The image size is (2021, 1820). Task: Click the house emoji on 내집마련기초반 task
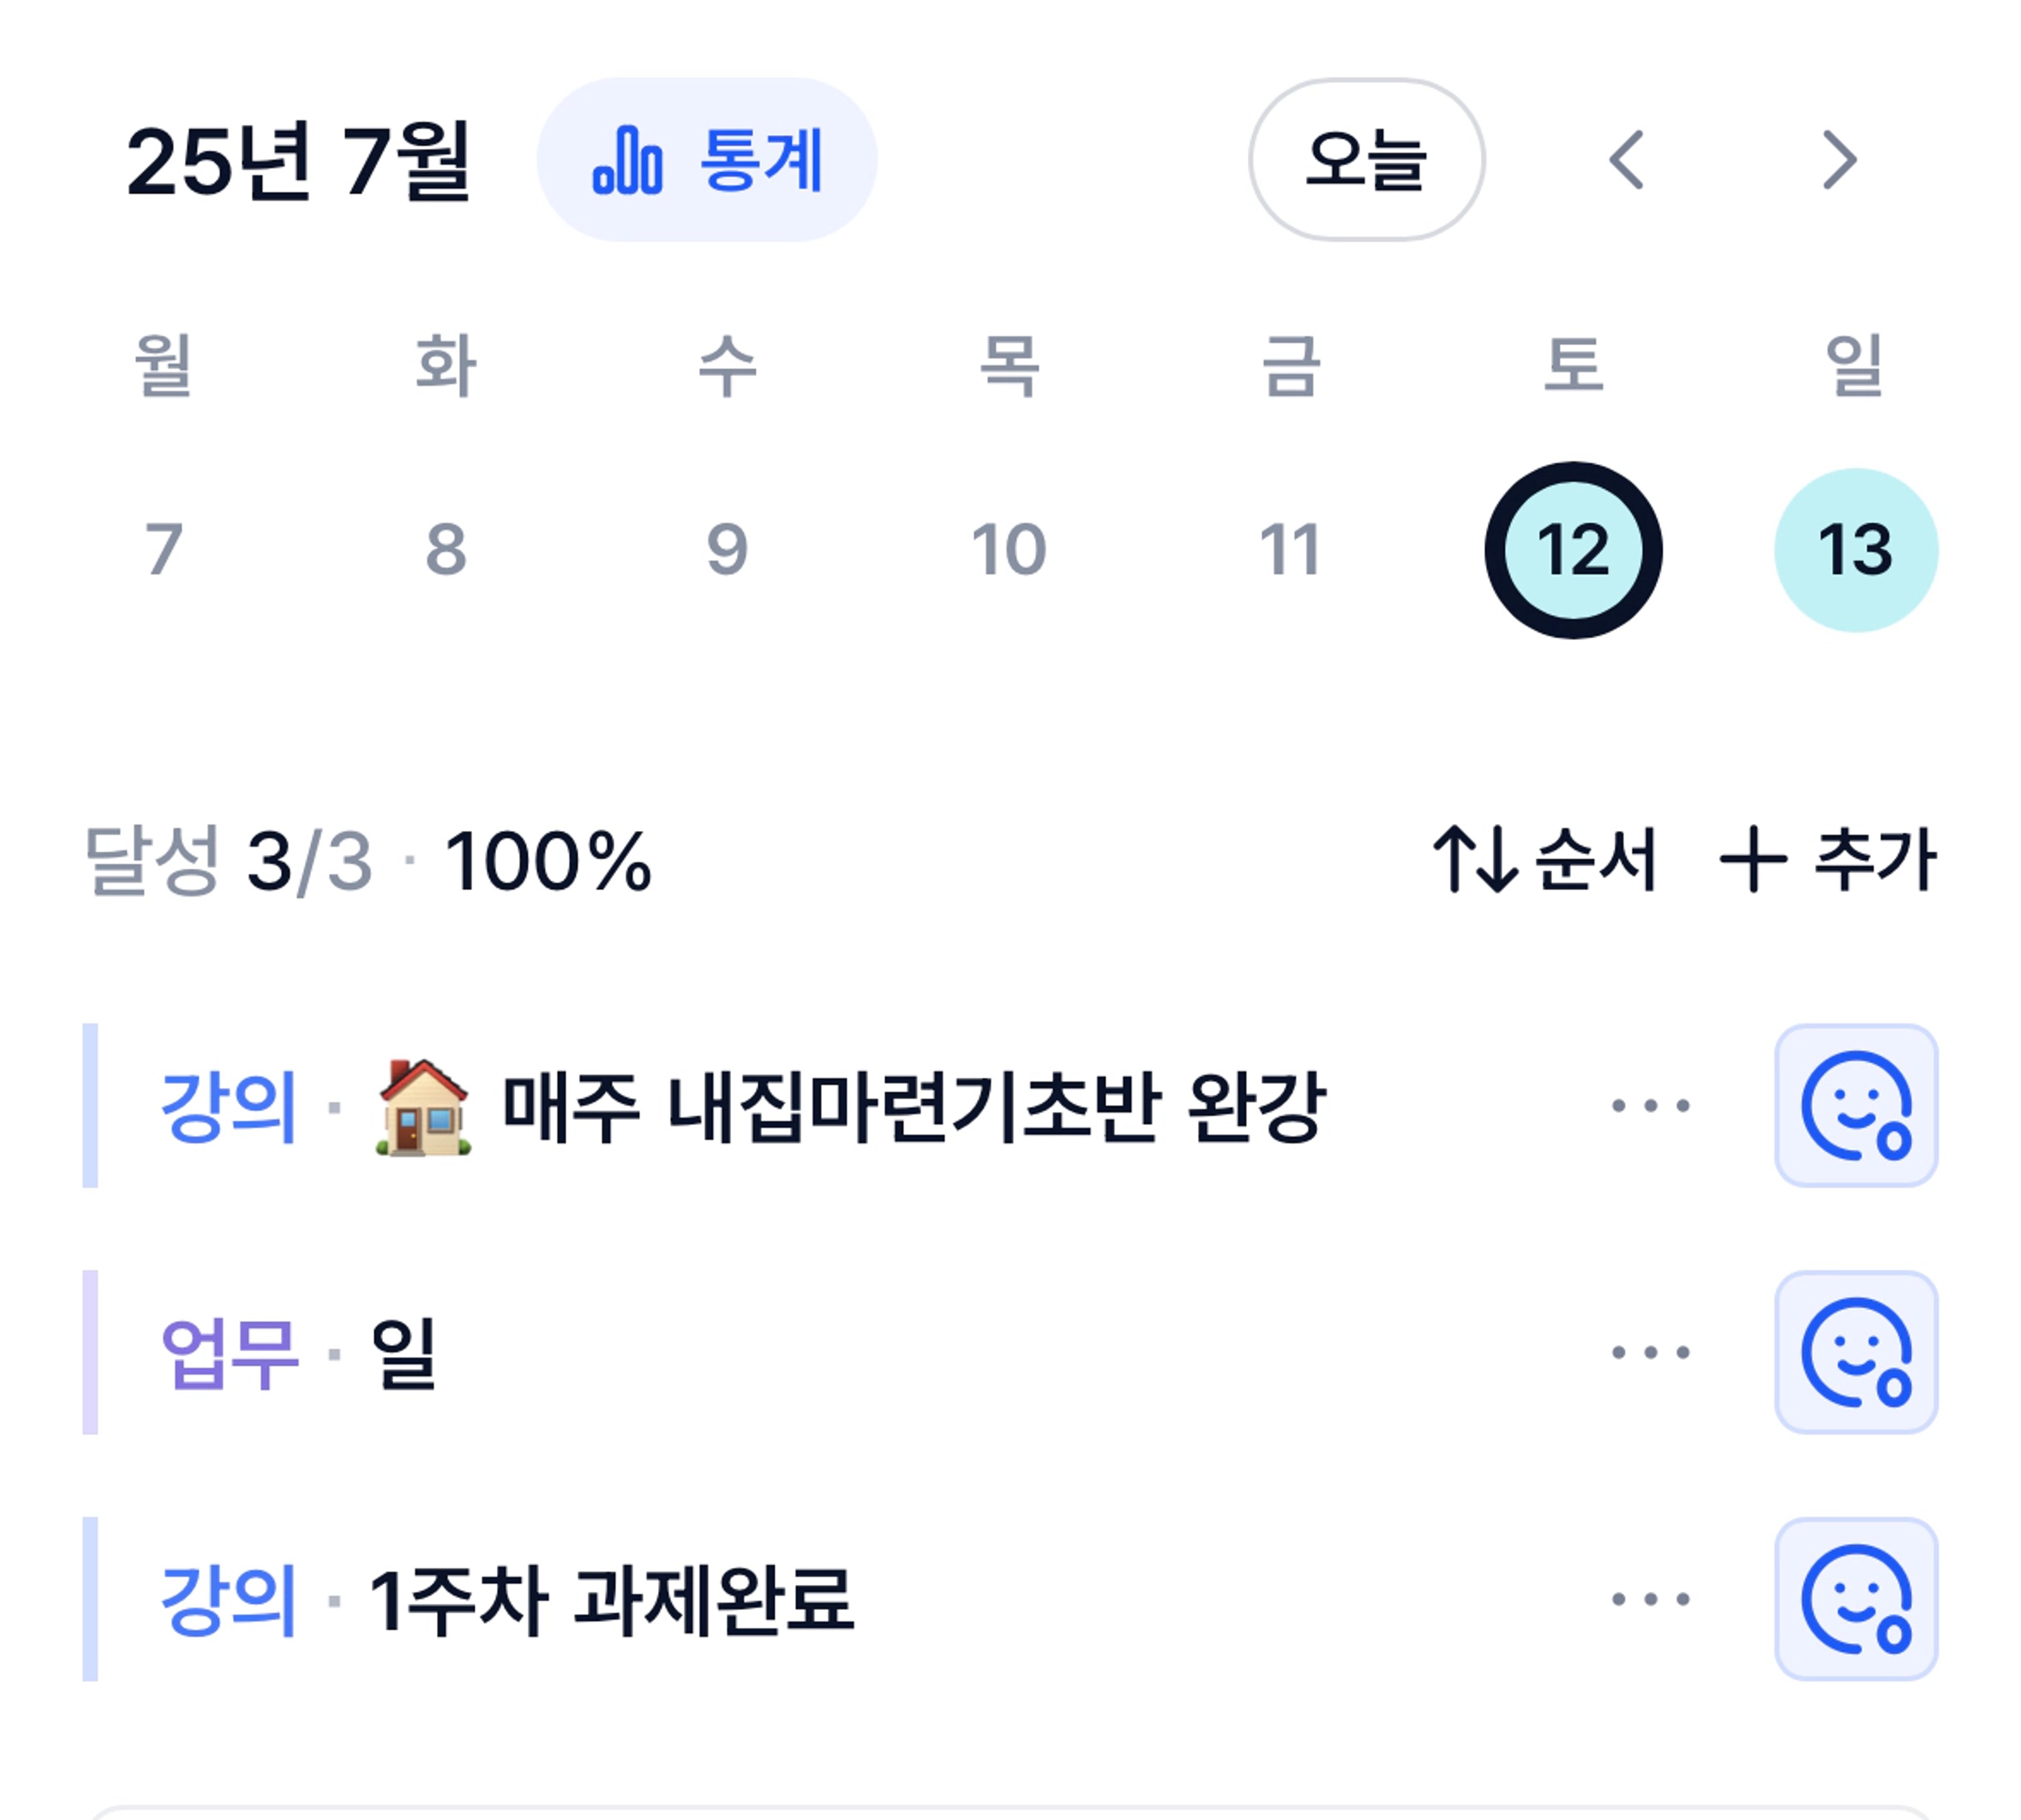point(423,1106)
